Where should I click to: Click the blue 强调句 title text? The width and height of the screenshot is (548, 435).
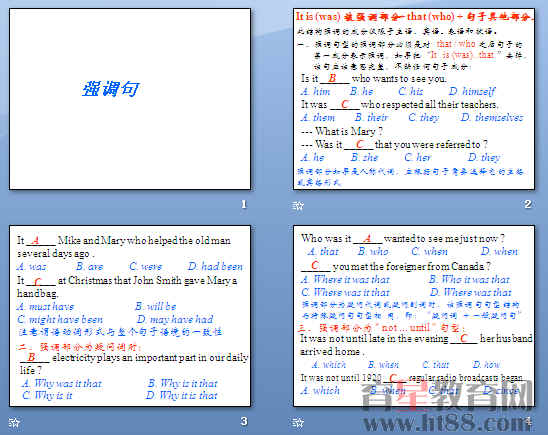(x=111, y=89)
